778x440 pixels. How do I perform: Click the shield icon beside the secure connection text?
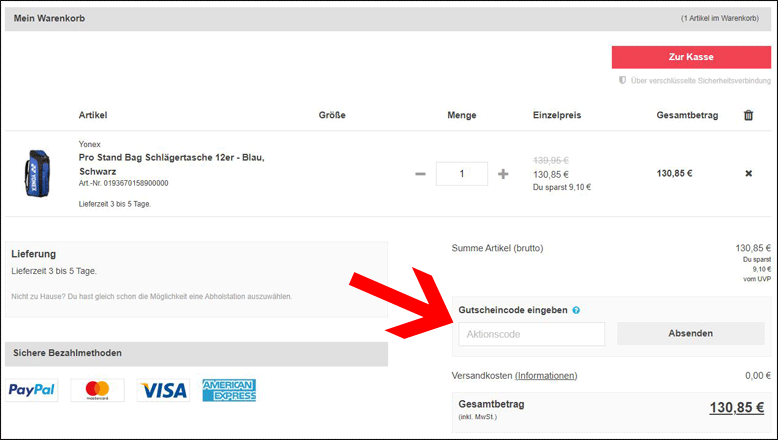pos(622,80)
